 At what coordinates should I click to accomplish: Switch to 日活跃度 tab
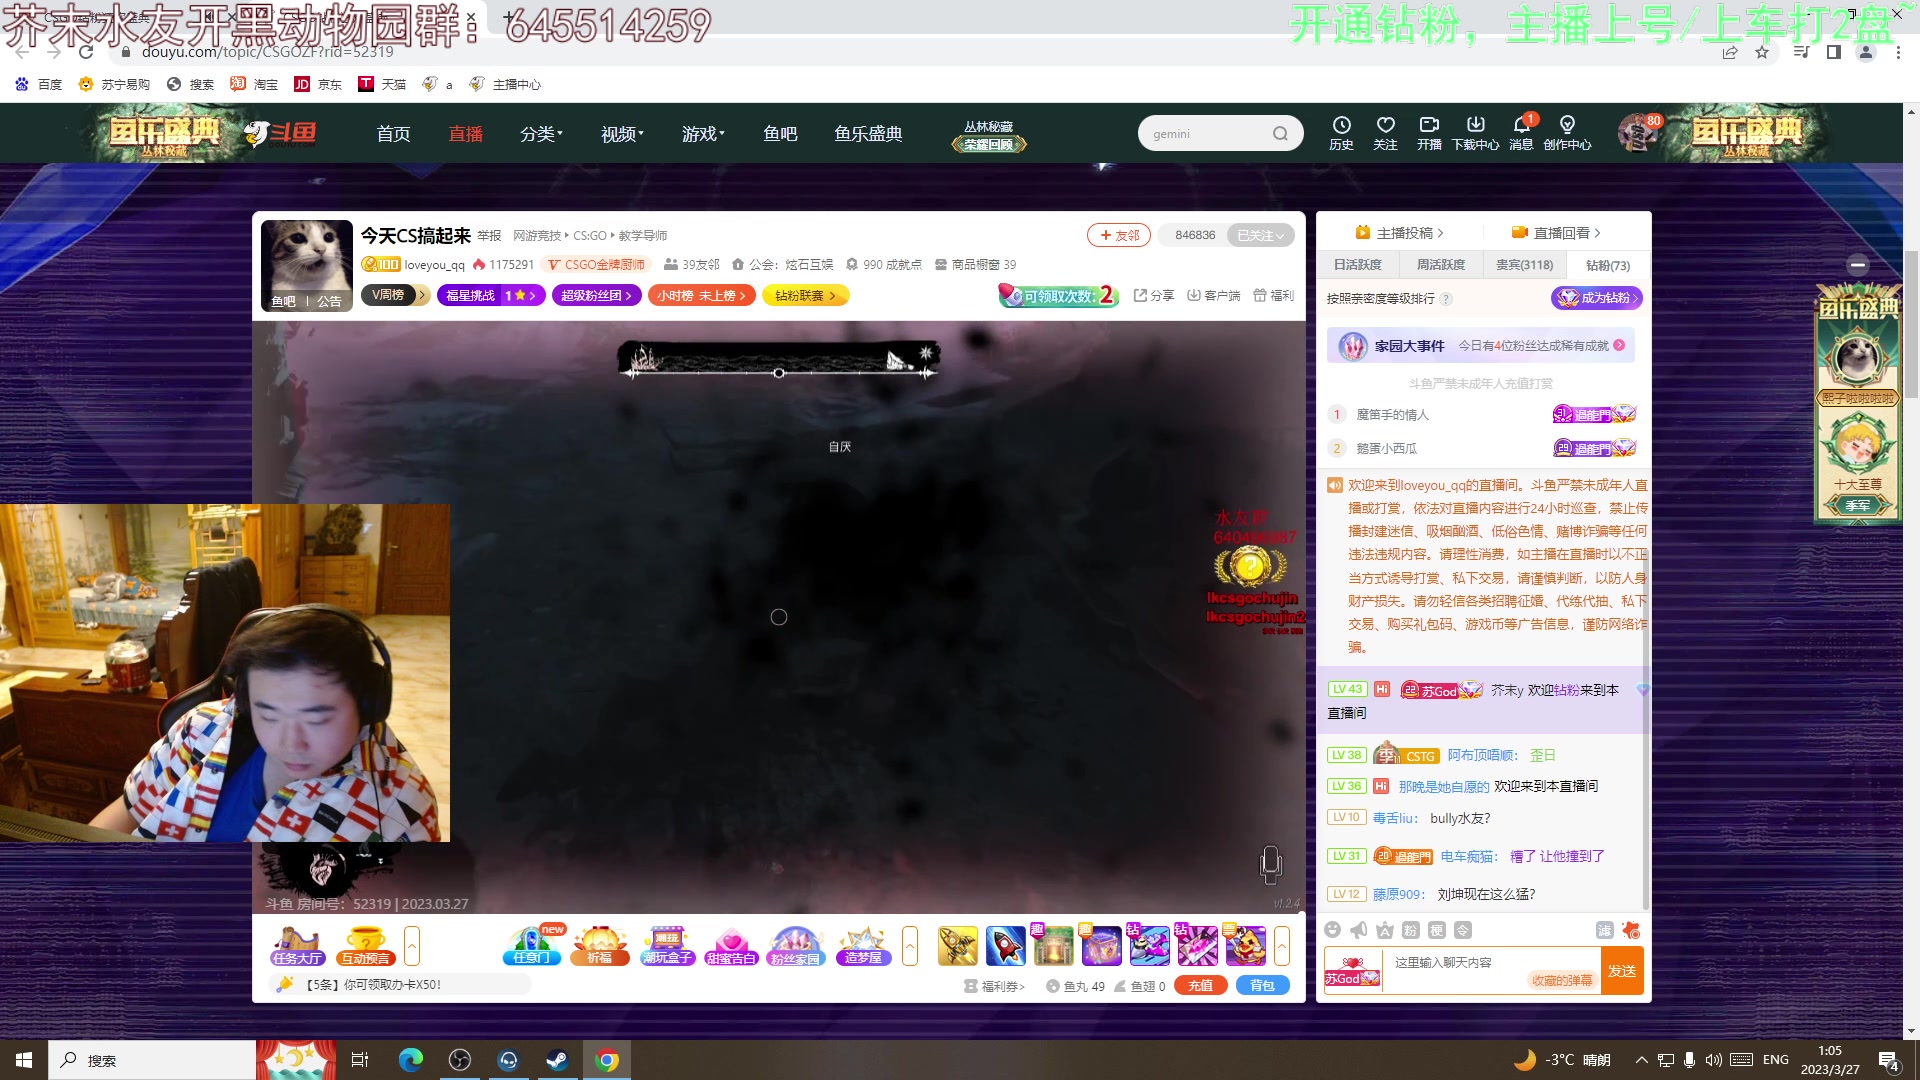pyautogui.click(x=1357, y=265)
